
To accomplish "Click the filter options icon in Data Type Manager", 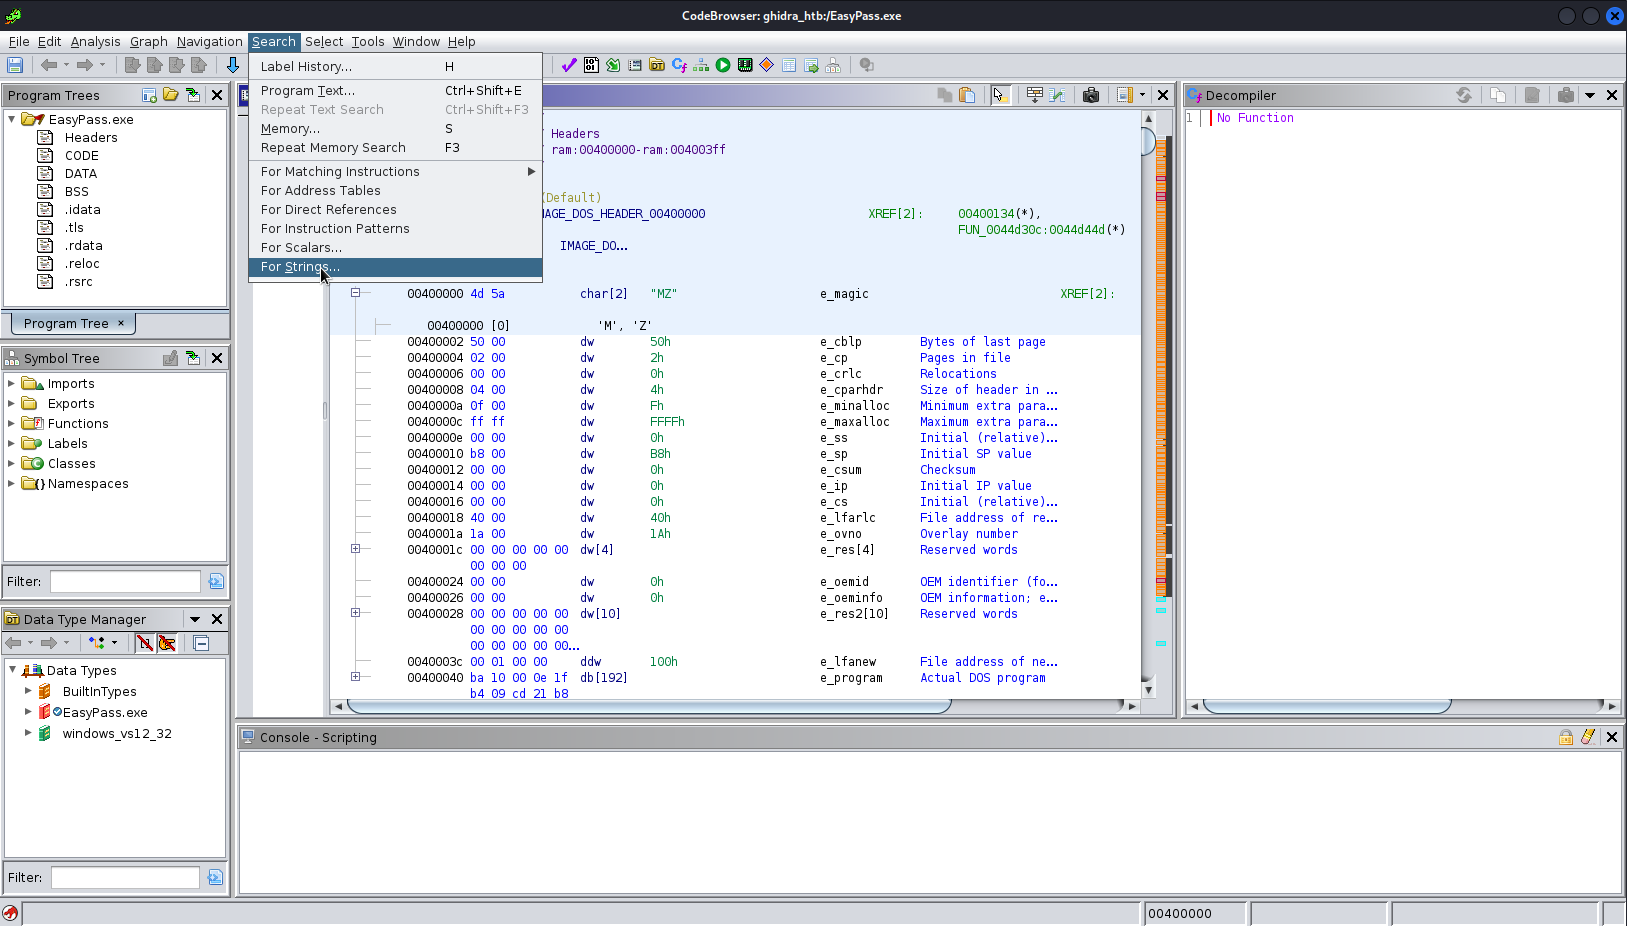I will coord(215,877).
